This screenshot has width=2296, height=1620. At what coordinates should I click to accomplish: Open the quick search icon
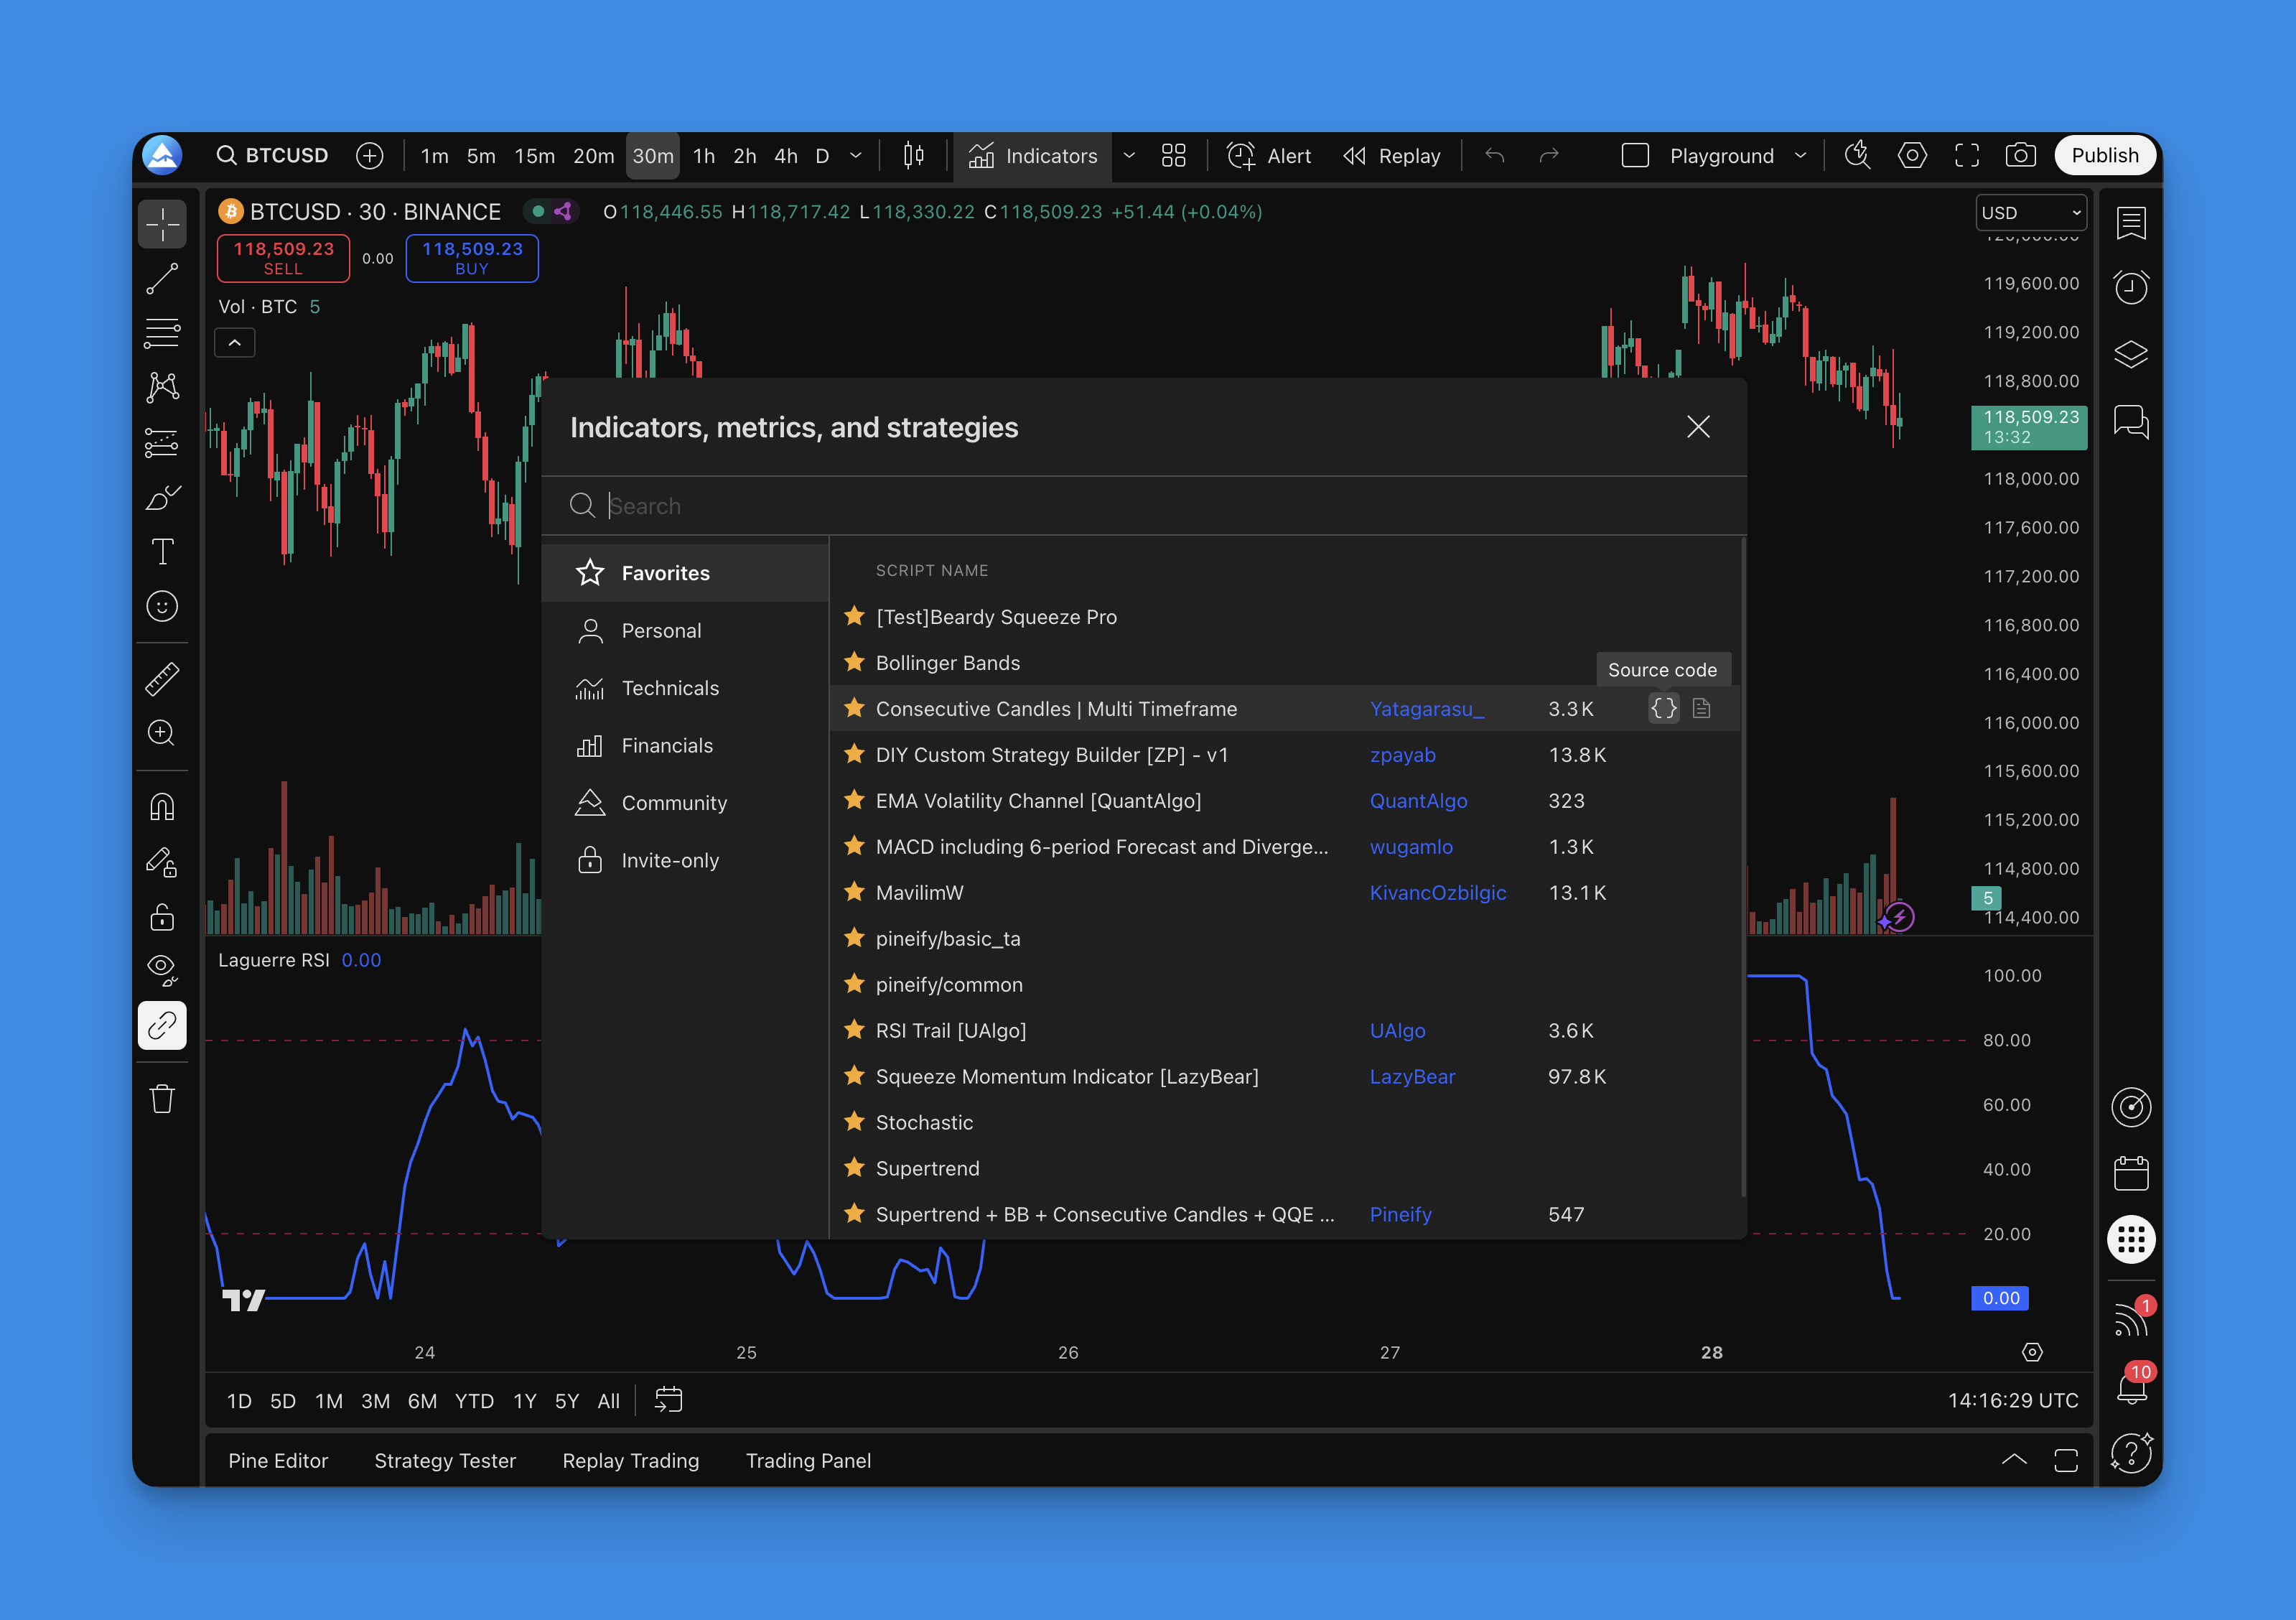[x=1858, y=156]
